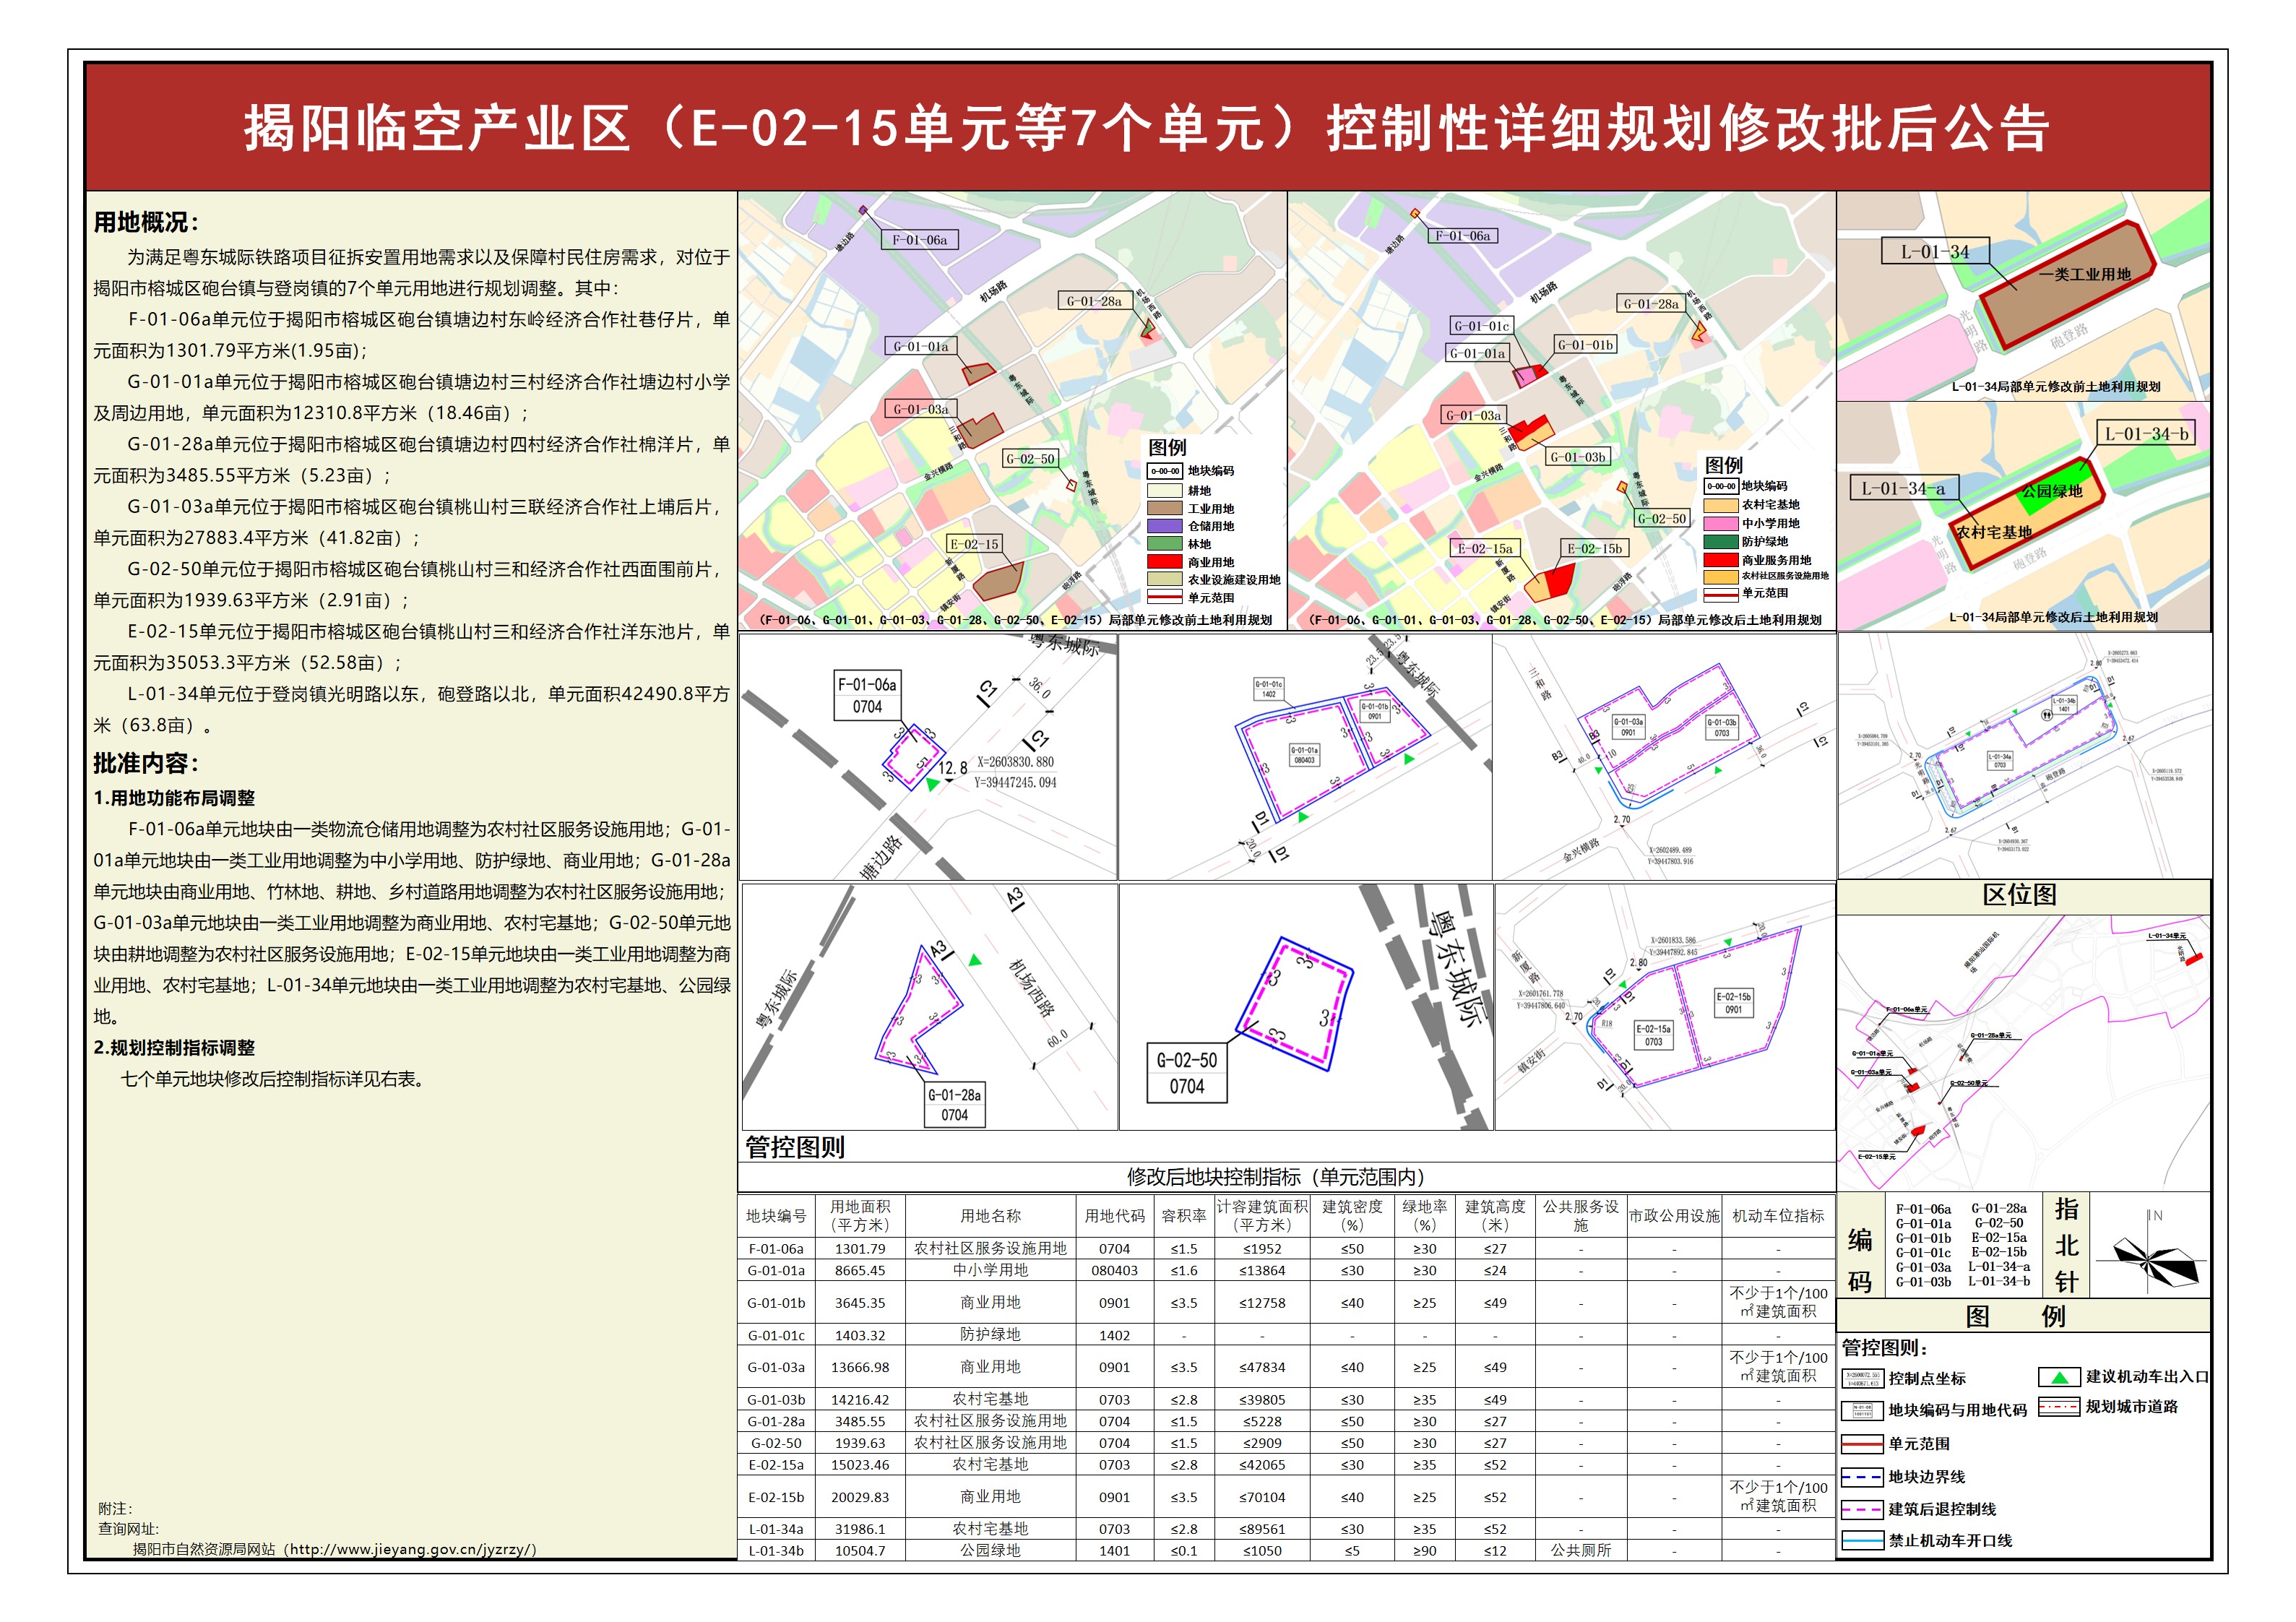Click the 2.规划控制指标调整 subheading
The width and height of the screenshot is (2296, 1622).
pos(174,1048)
